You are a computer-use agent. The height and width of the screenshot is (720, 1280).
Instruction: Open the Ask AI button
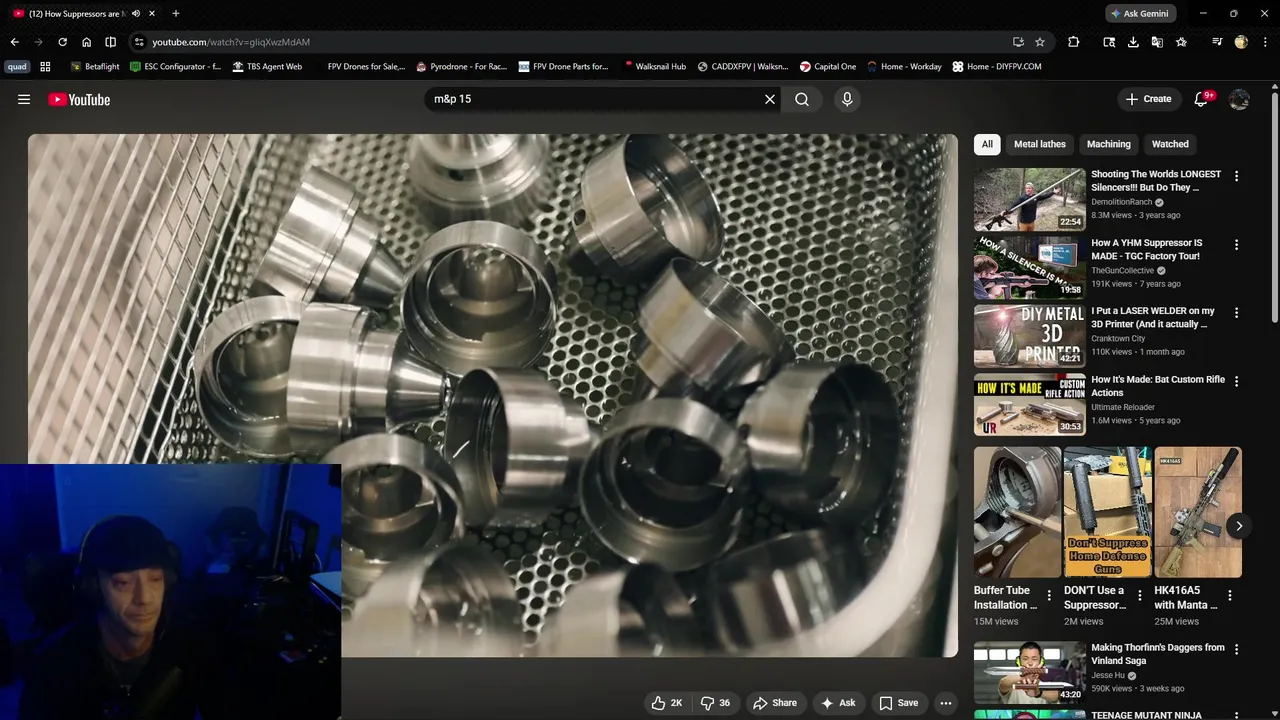click(838, 703)
